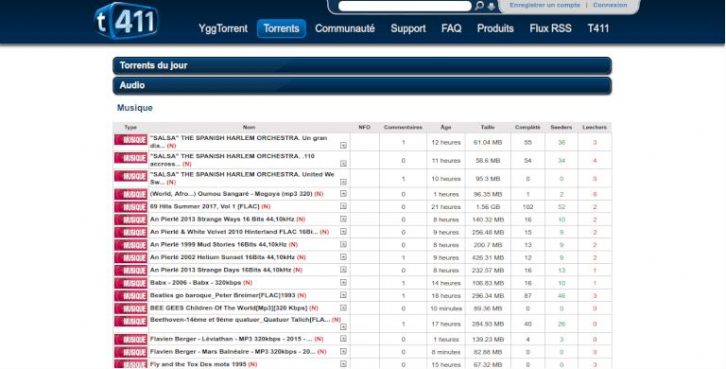Viewport: 726px width, 369px height.
Task: Expand details box on Helium Sunset row
Action: [343, 257]
